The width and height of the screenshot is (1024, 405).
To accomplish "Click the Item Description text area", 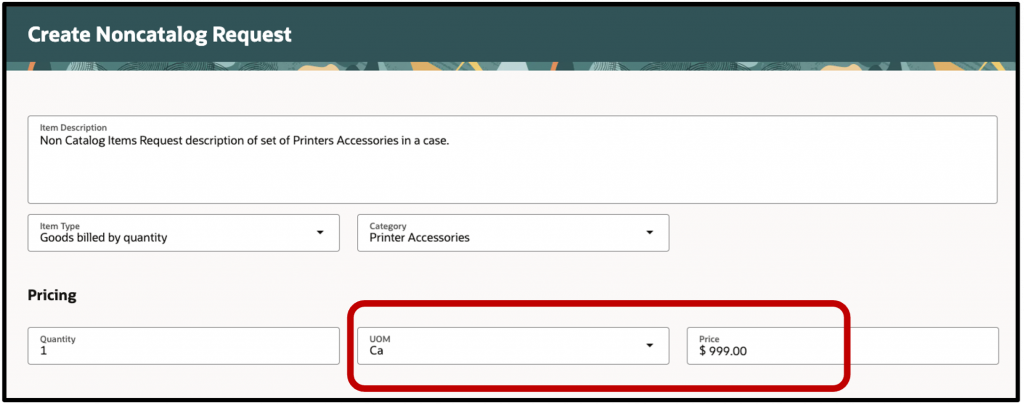I will [512, 159].
